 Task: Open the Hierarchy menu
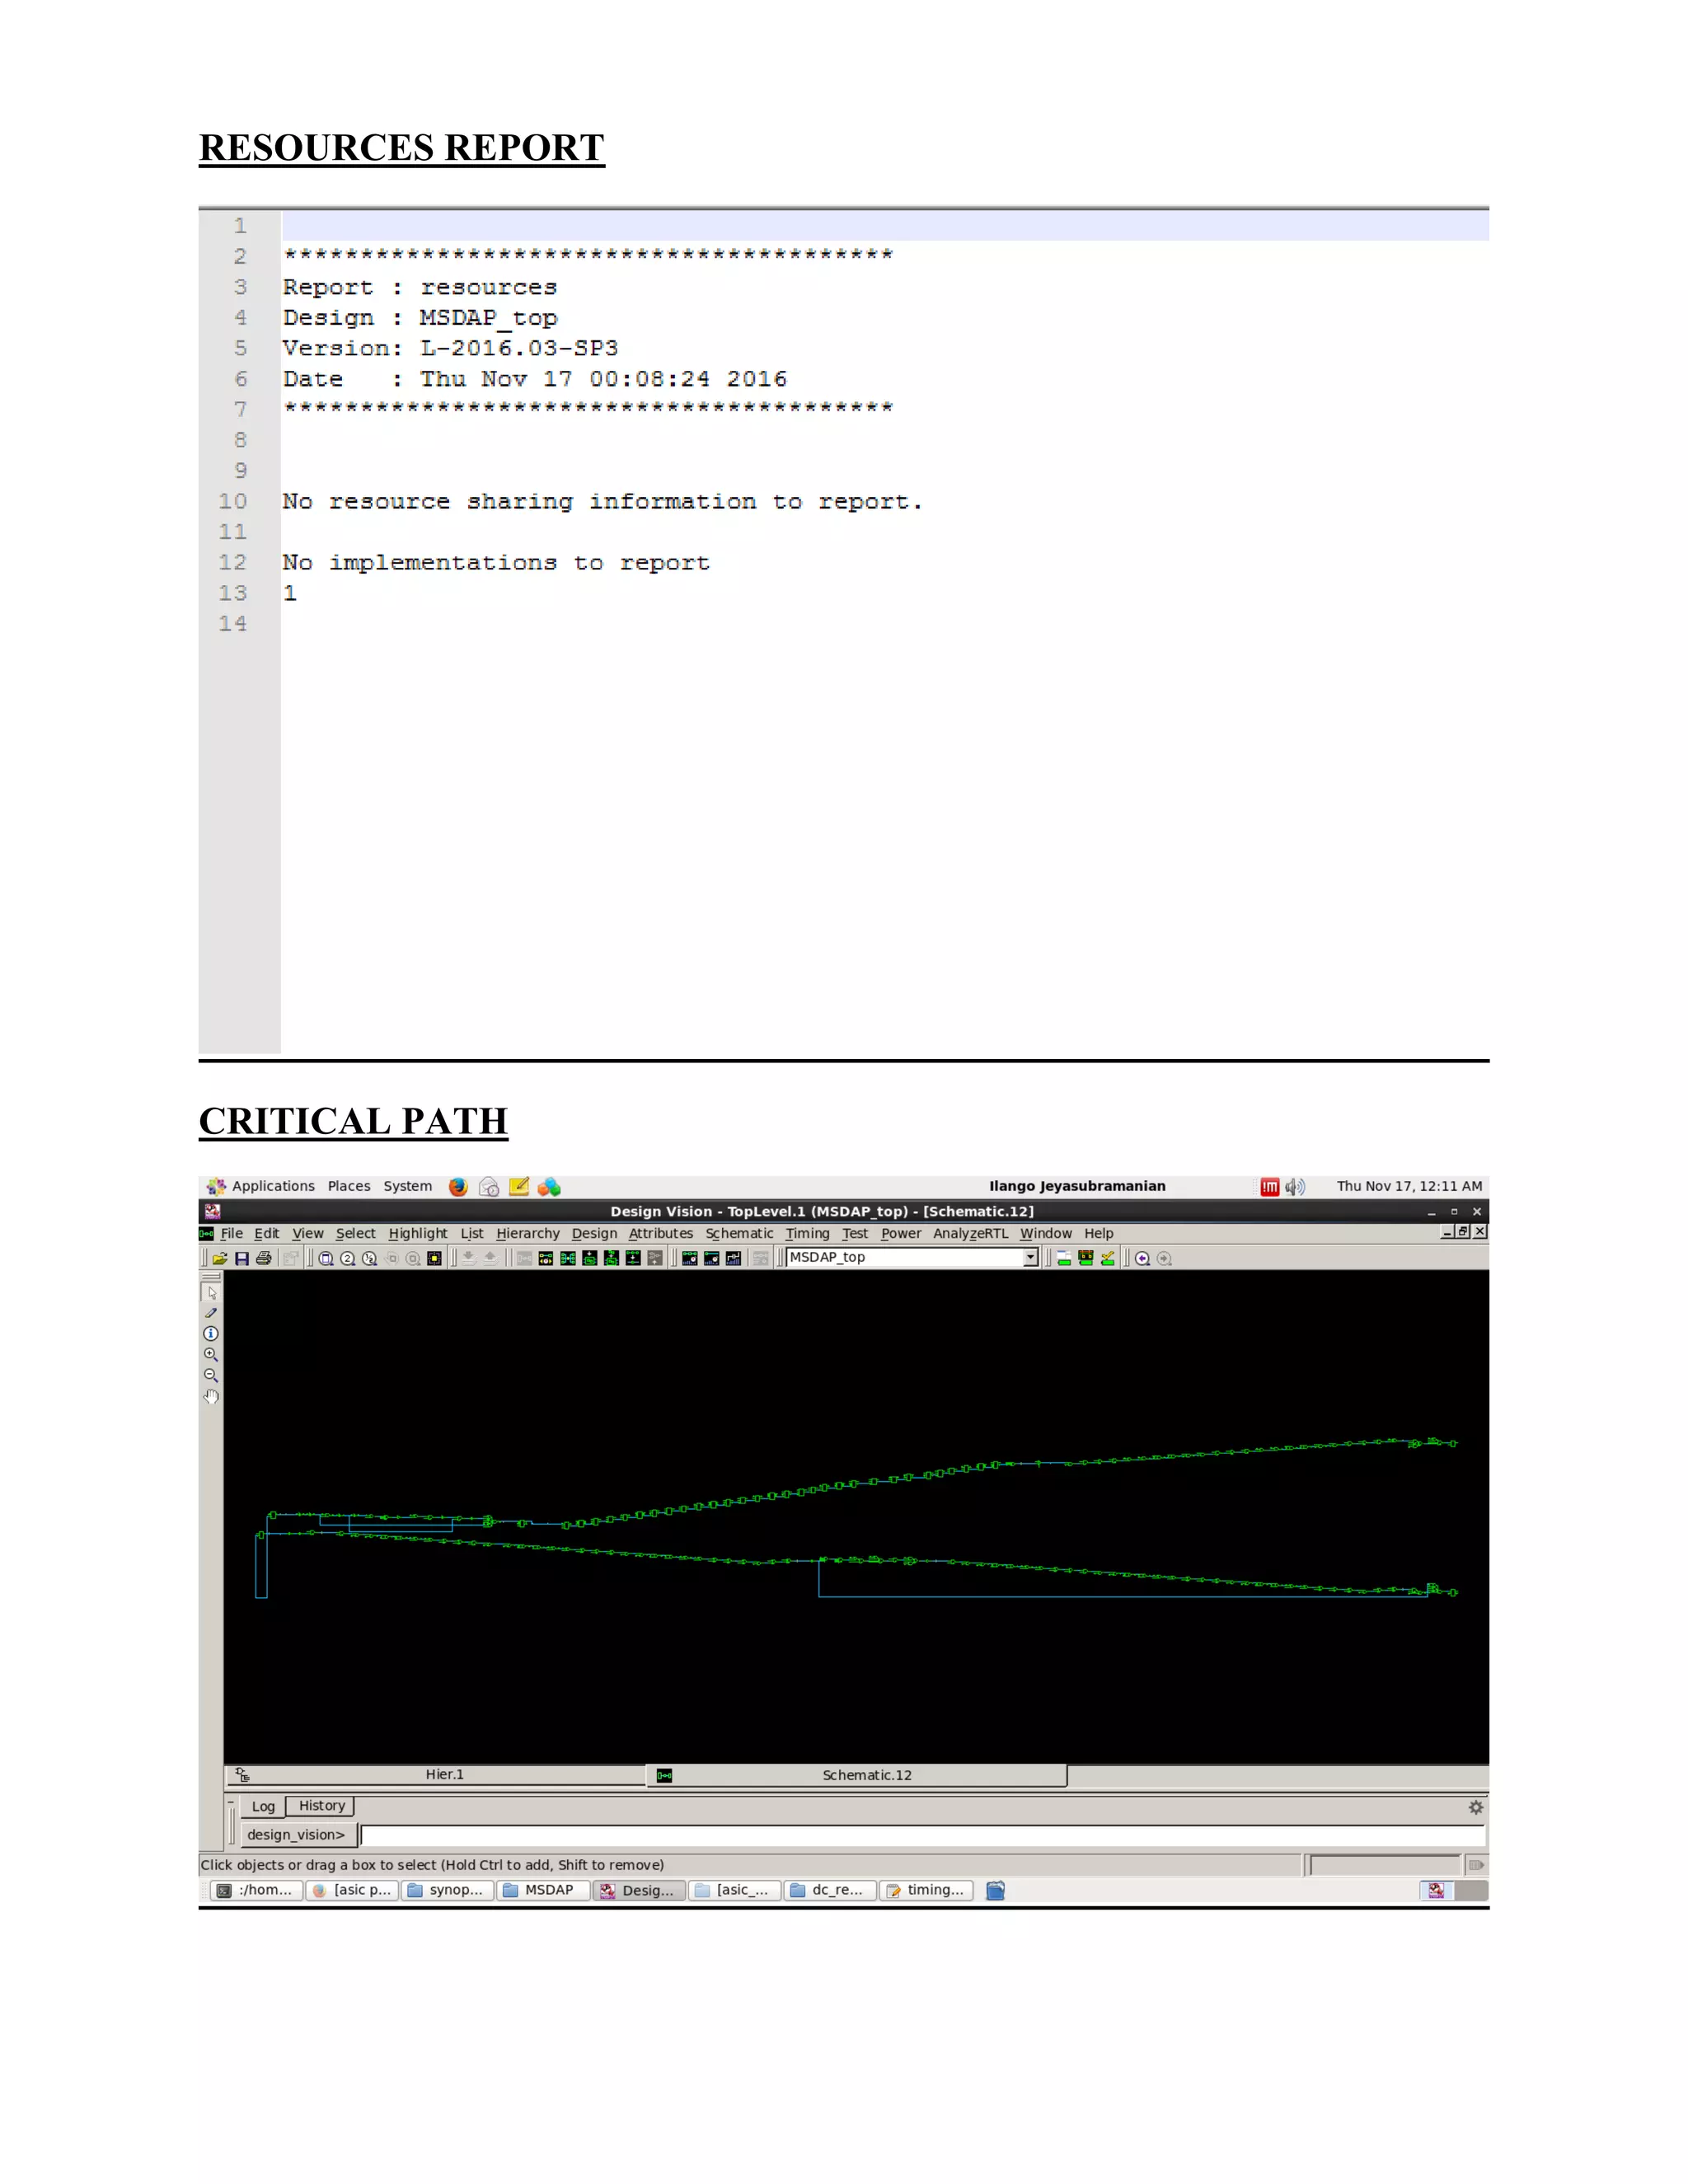528,1234
